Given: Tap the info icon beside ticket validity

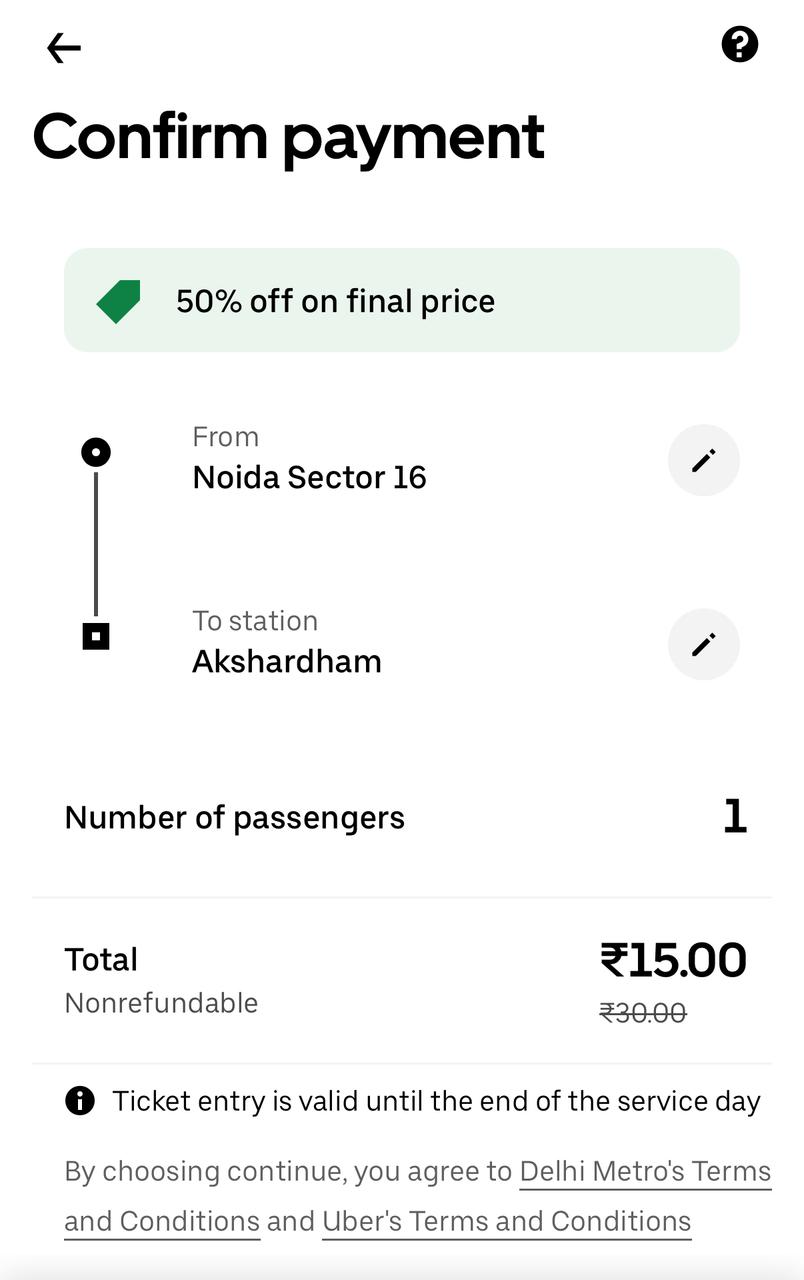Looking at the screenshot, I should (x=80, y=1101).
